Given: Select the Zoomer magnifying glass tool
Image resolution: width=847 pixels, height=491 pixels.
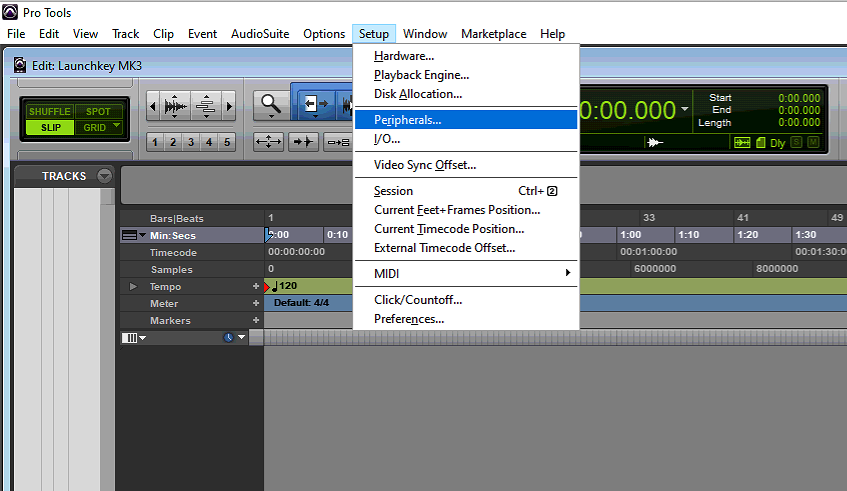Looking at the screenshot, I should pyautogui.click(x=271, y=105).
